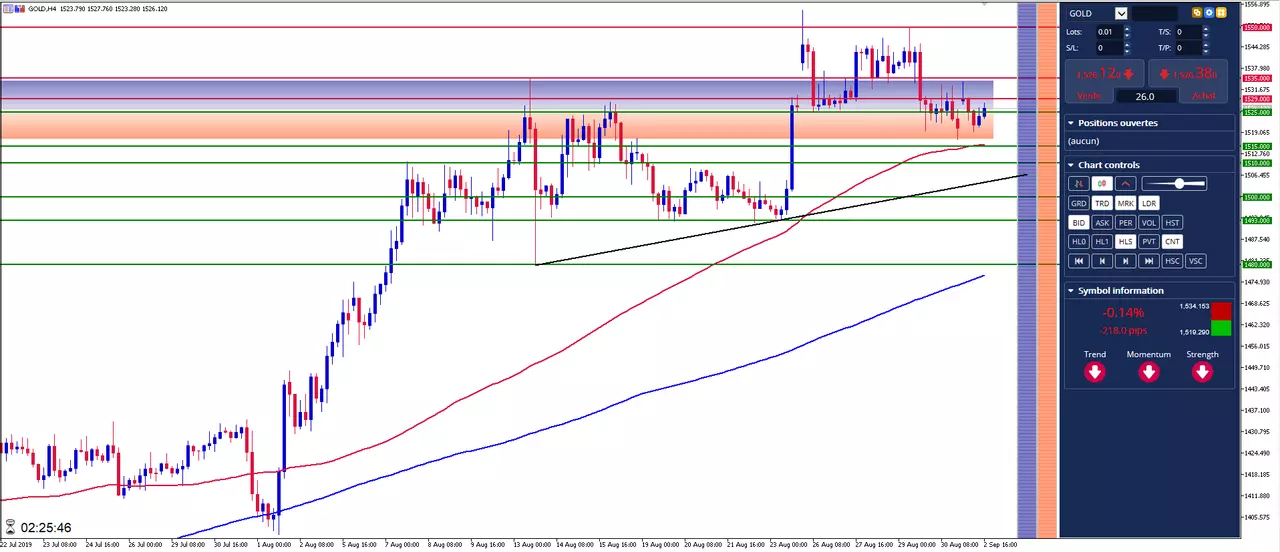
Task: Adjust T/P value with stepper arrows
Action: [1205, 48]
